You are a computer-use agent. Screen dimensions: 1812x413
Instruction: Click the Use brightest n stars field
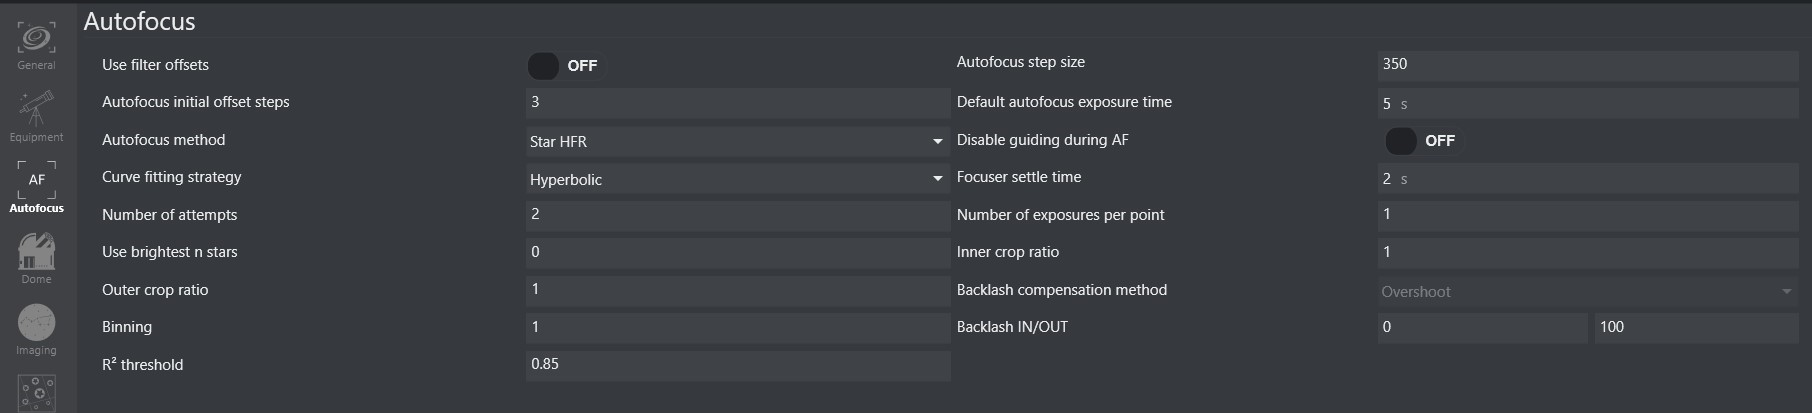coord(738,253)
